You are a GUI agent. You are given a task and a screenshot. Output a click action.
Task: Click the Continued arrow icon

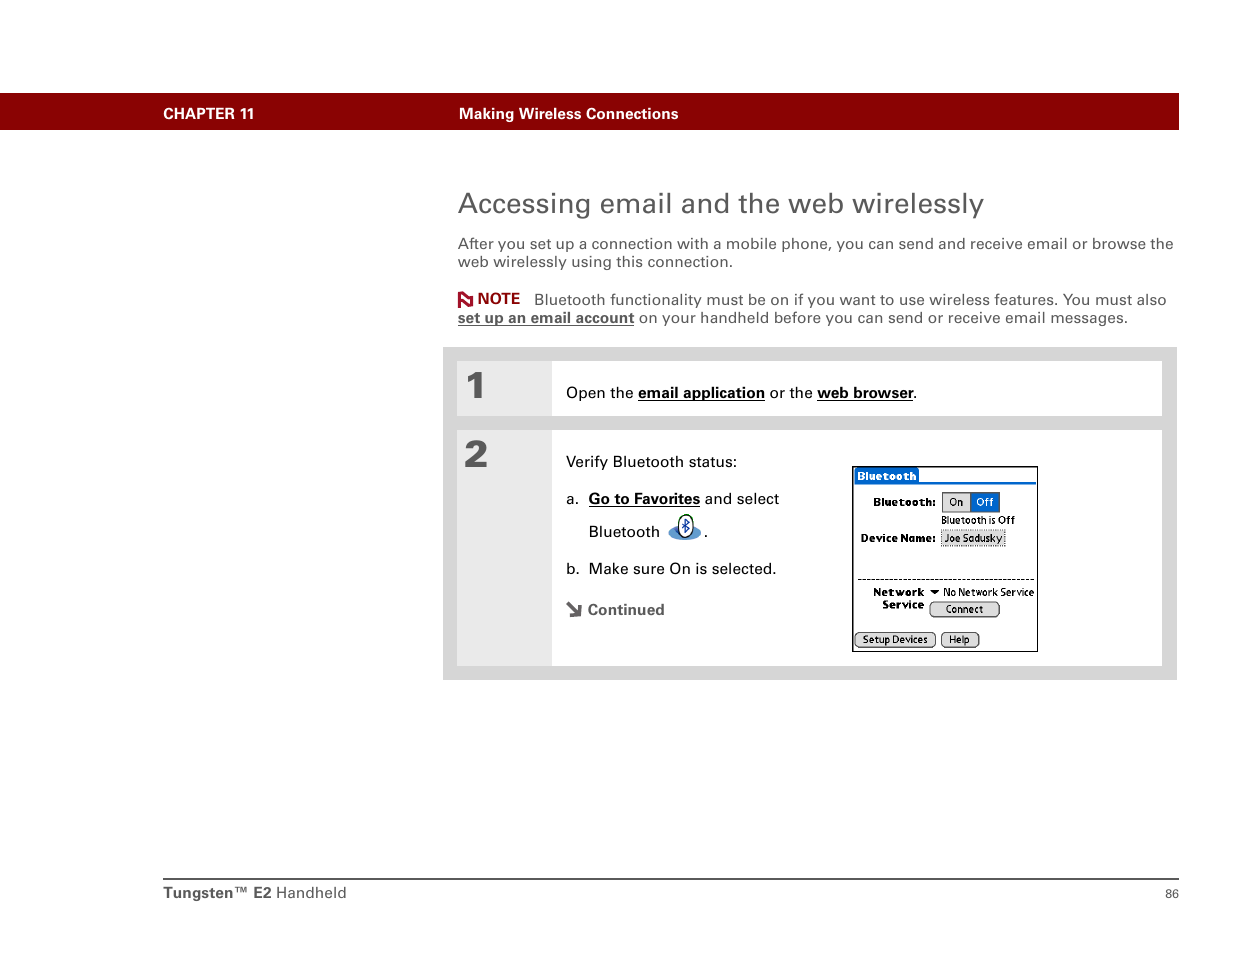[x=574, y=609]
